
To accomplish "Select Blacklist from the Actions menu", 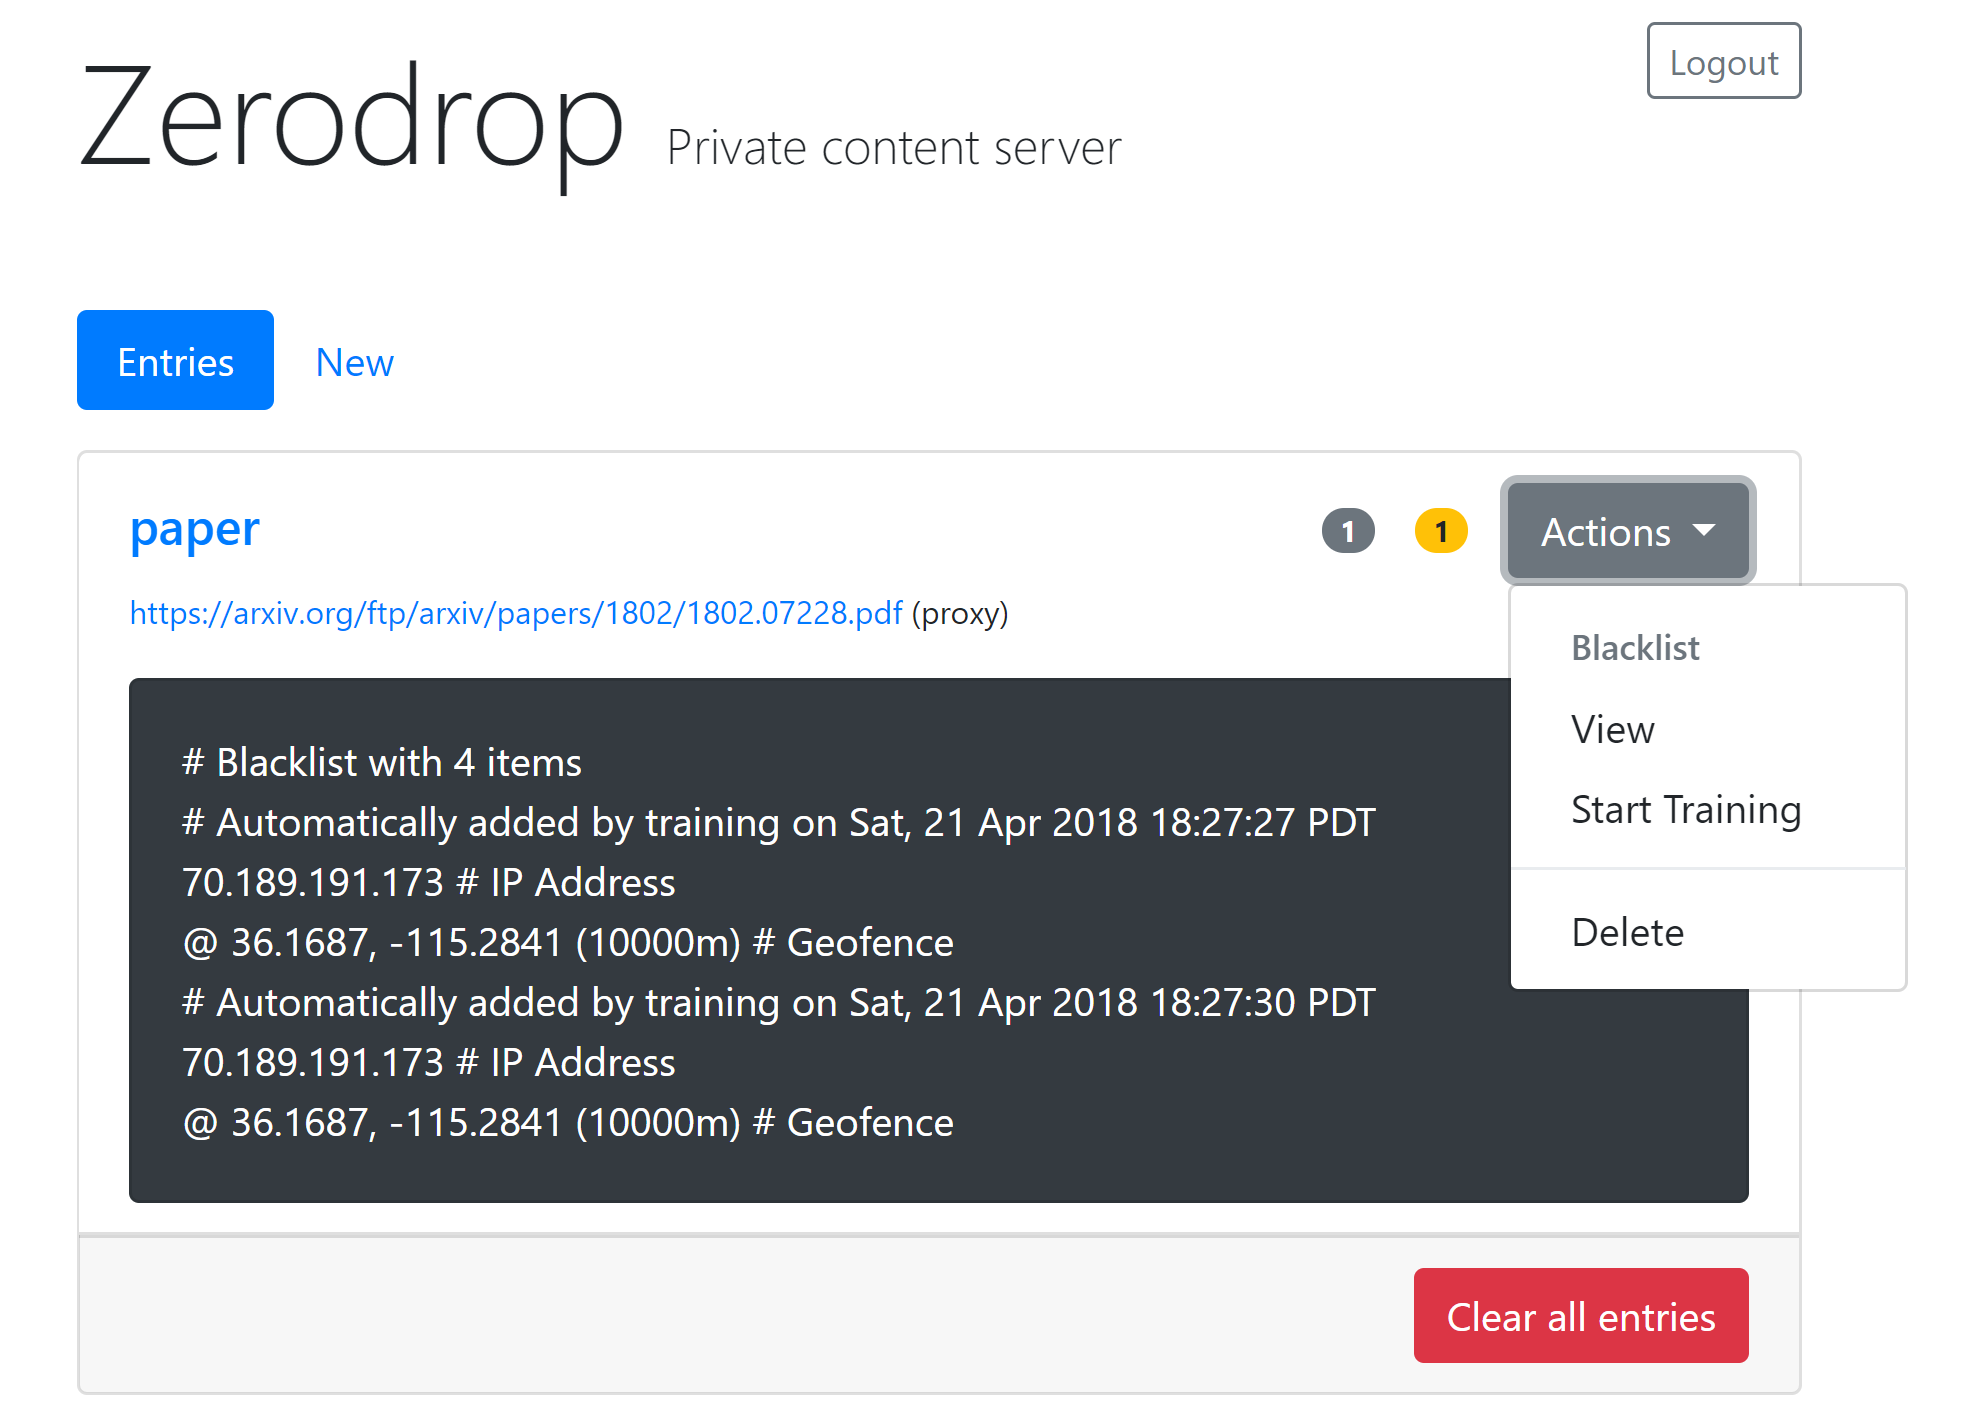I will pos(1634,647).
